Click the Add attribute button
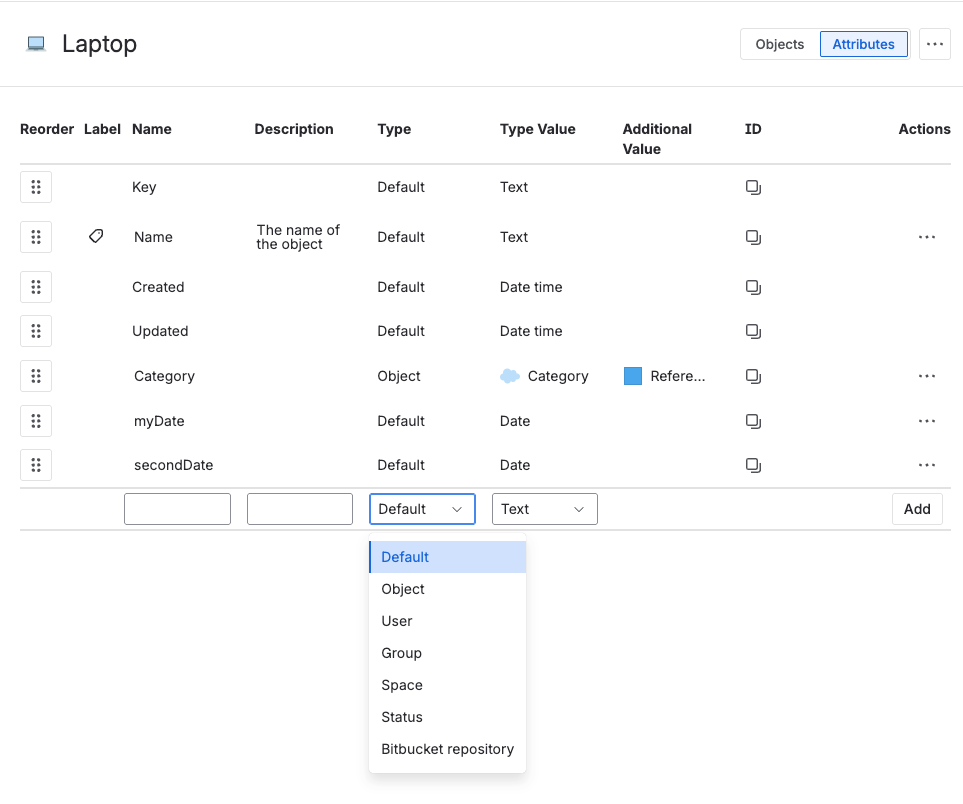963x804 pixels. coord(917,509)
